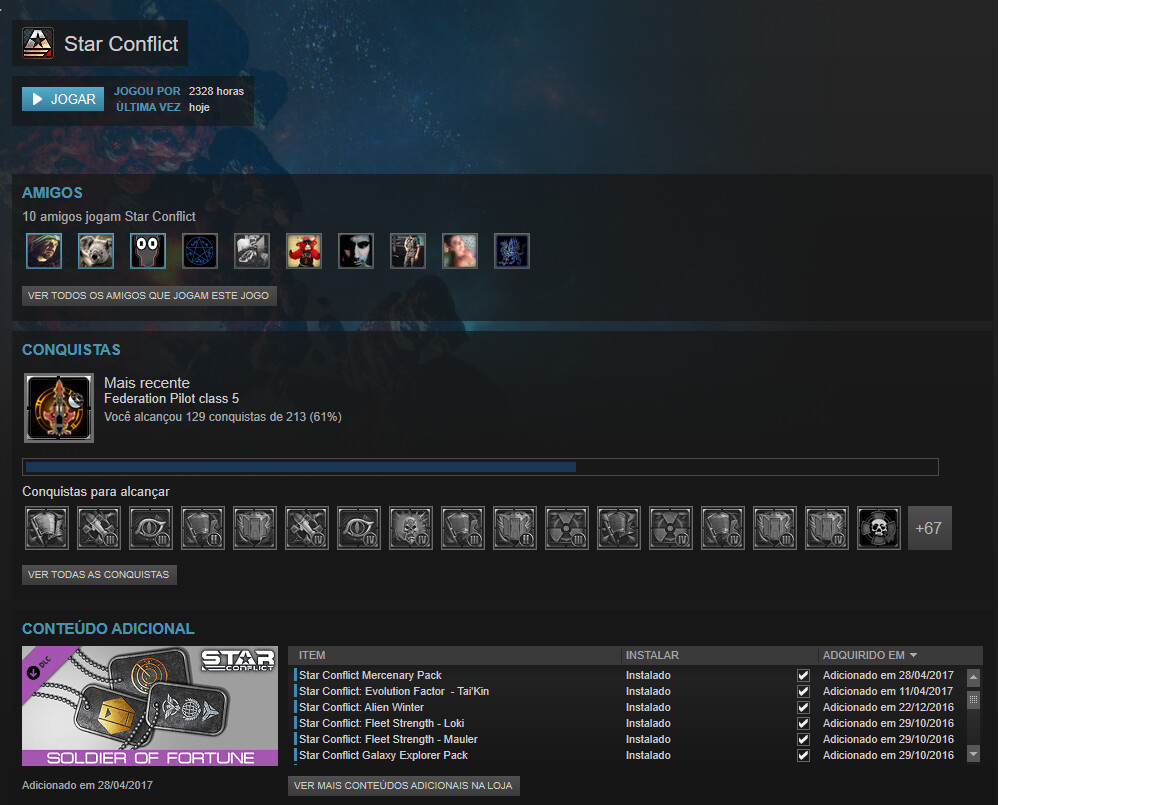Screen dimensions: 1152x805
Task: Open the blue dragon avatar friend
Action: pos(512,251)
